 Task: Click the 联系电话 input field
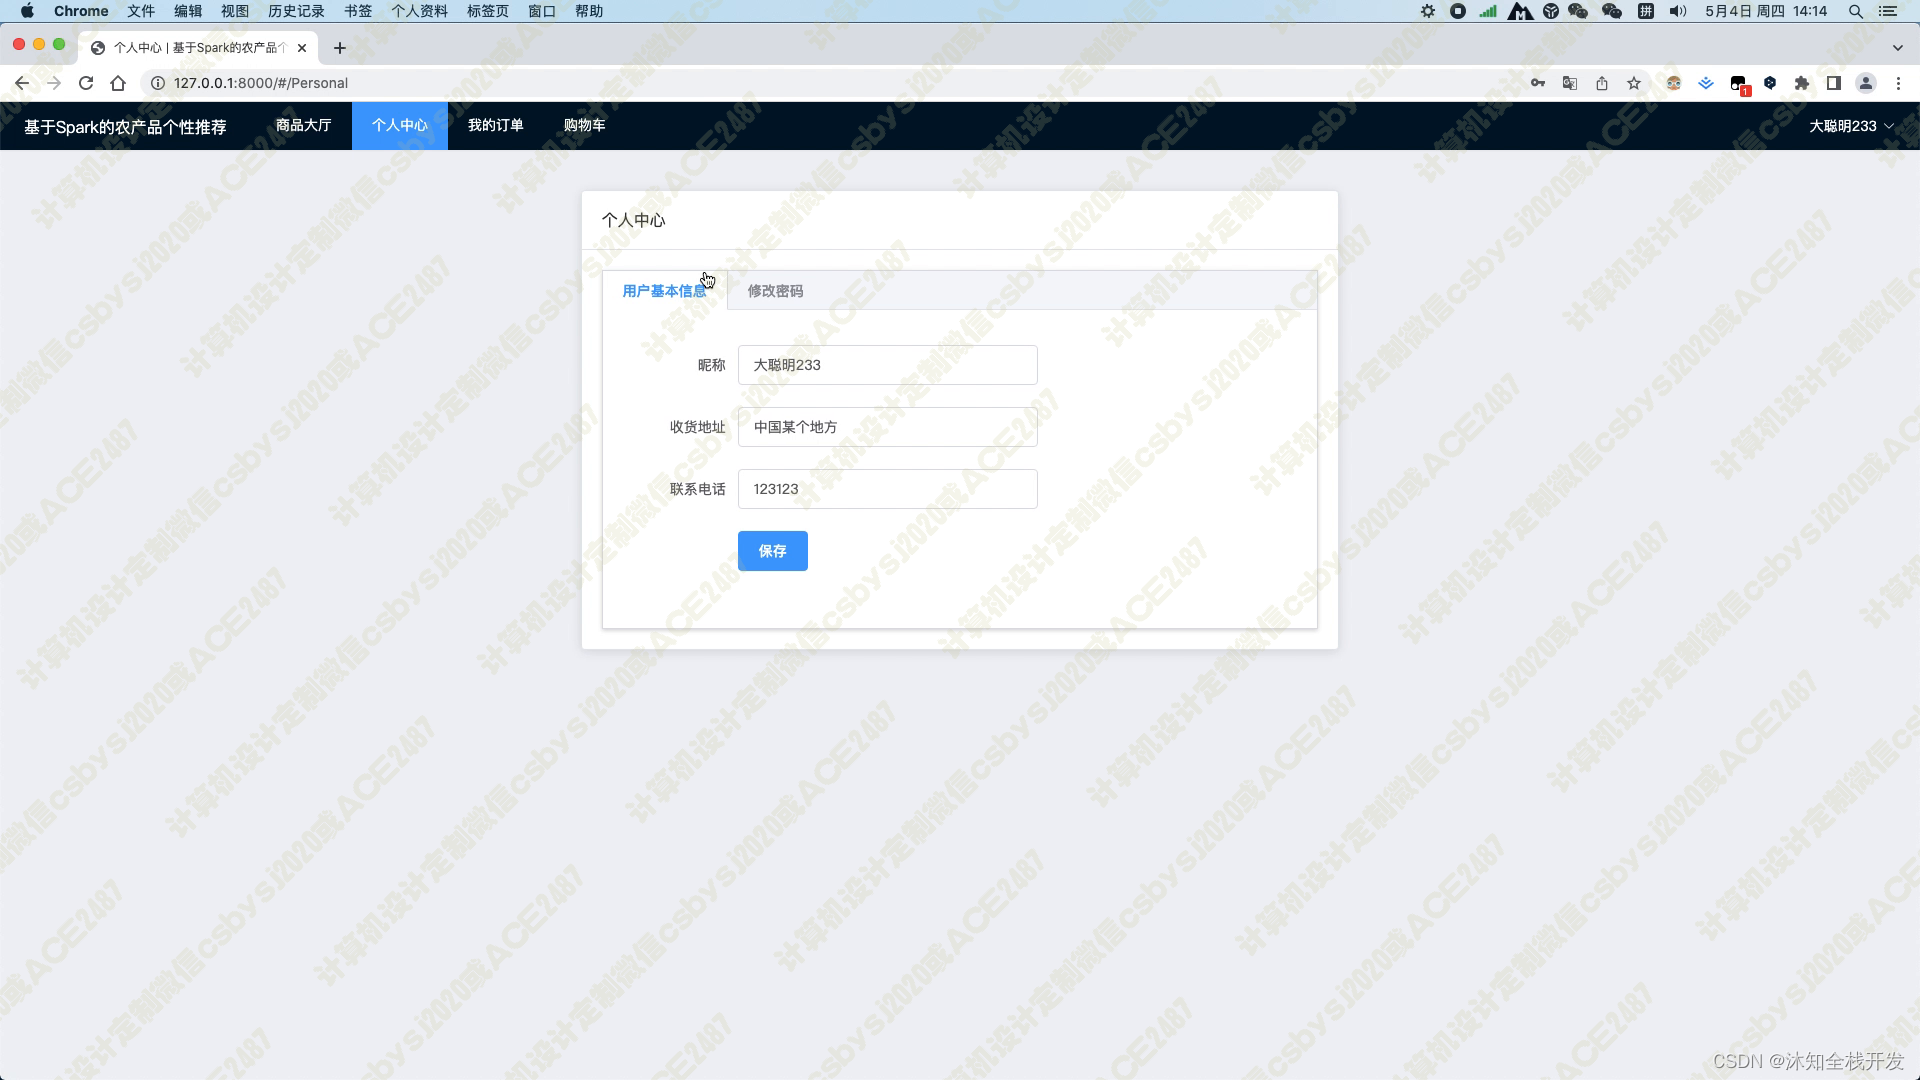click(888, 489)
